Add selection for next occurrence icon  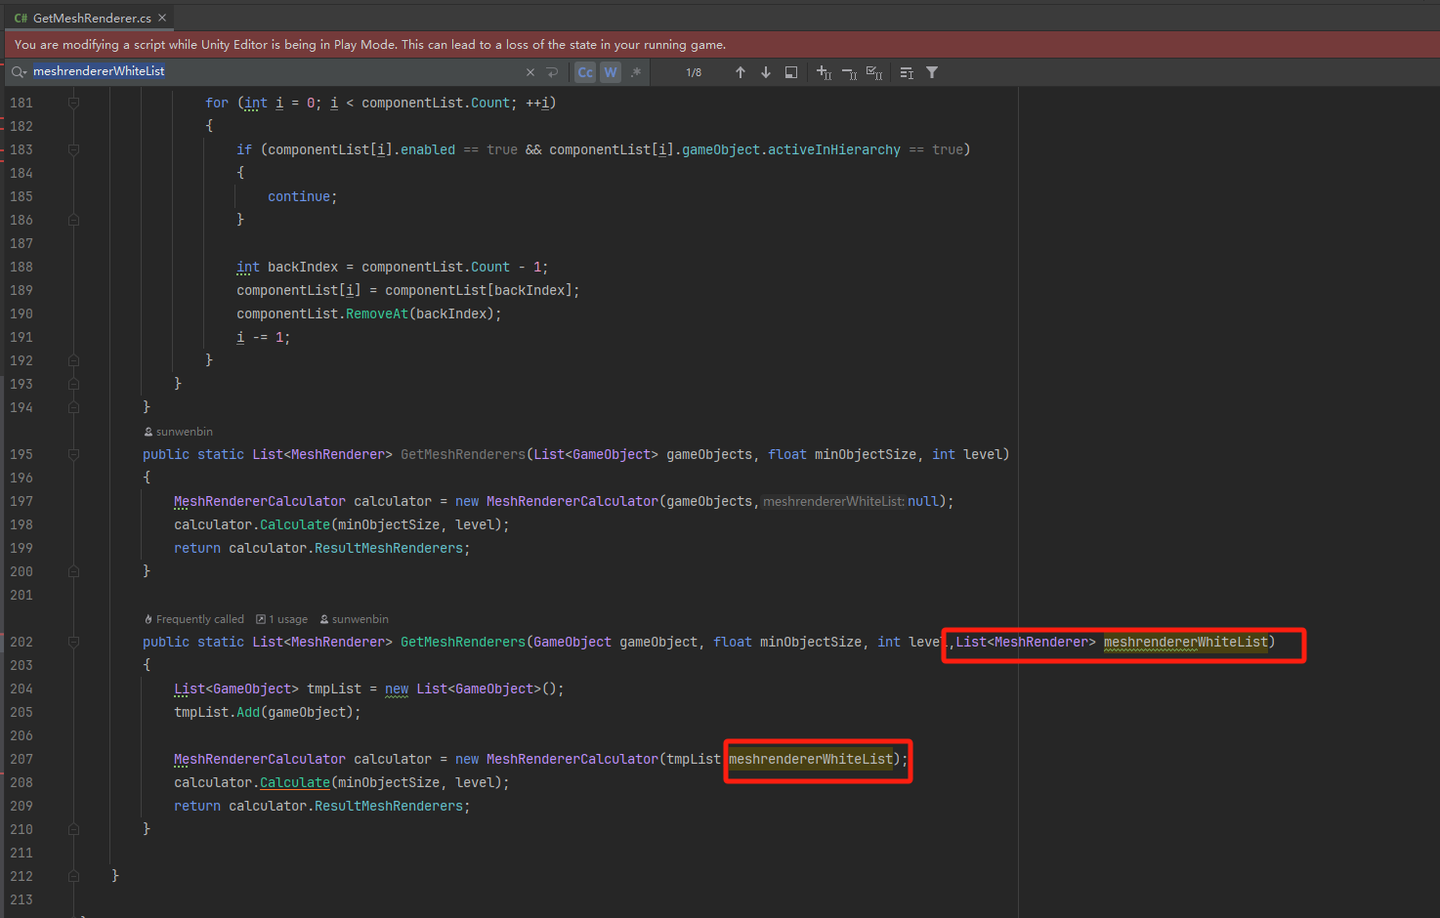coord(824,72)
